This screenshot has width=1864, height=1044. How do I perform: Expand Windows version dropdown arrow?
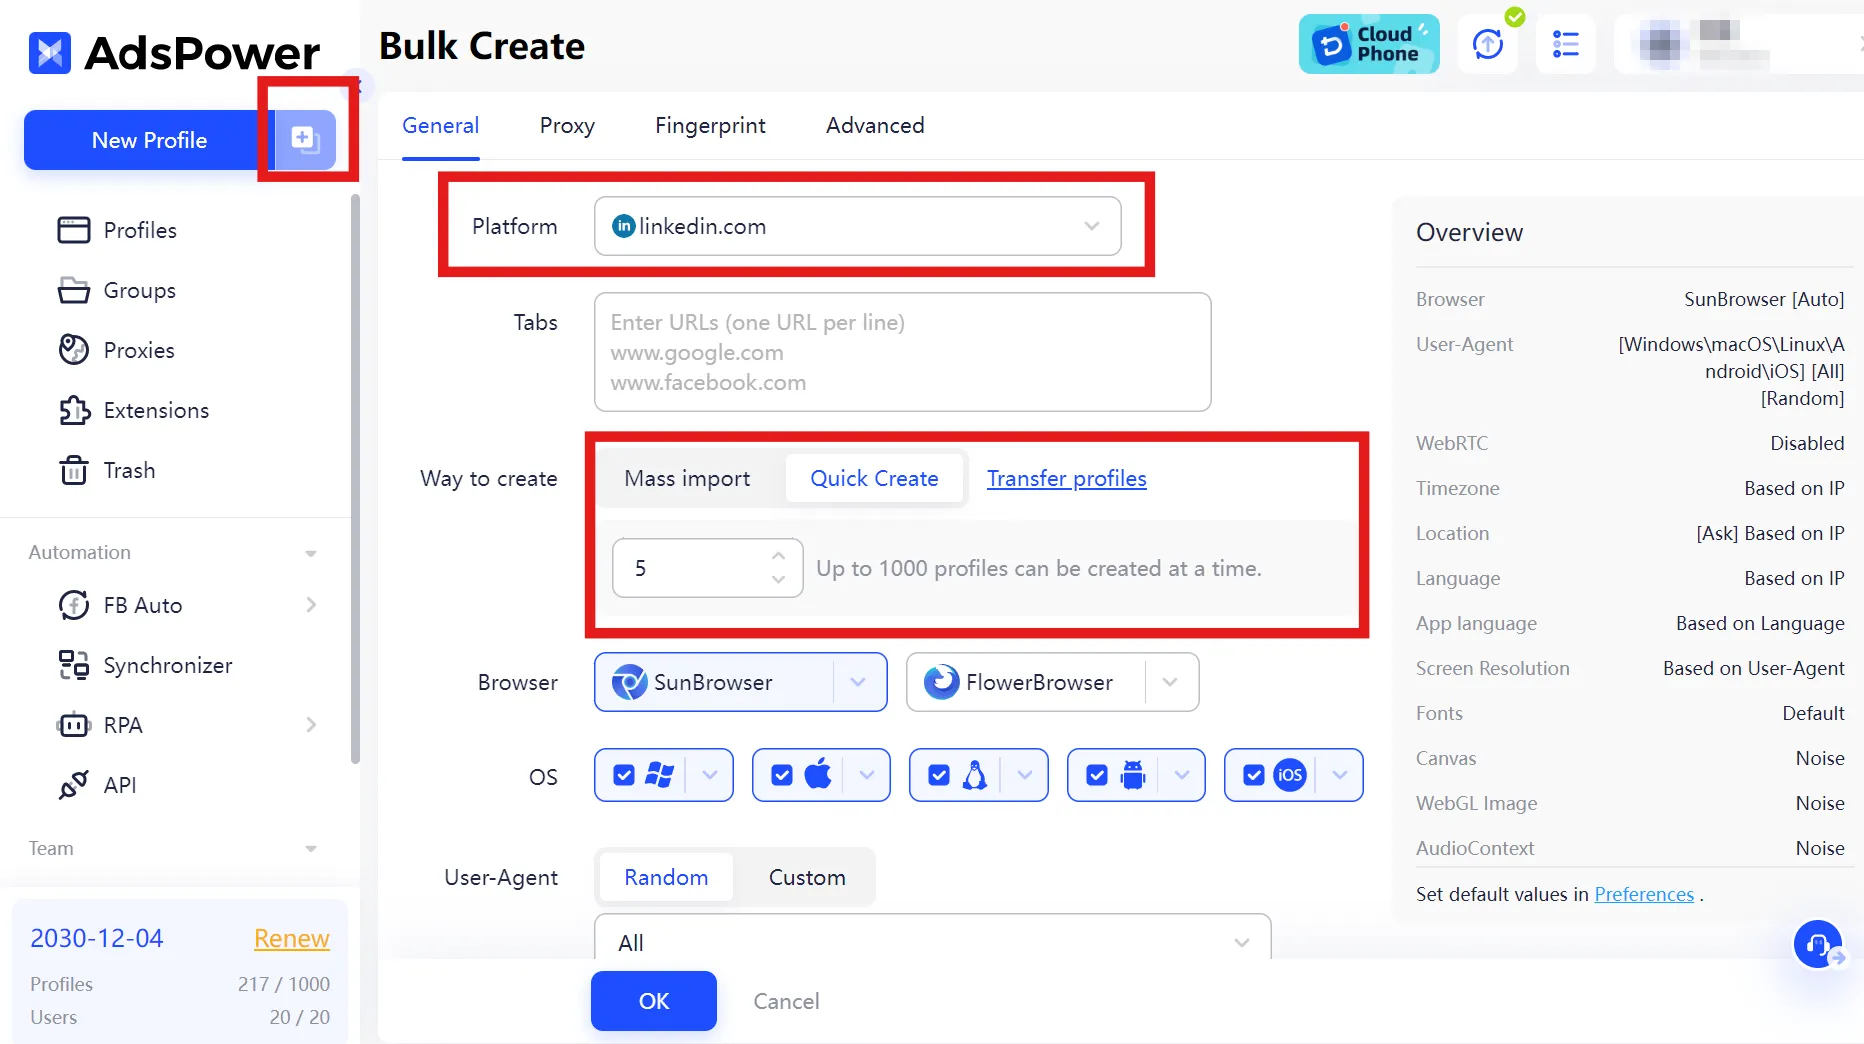coord(710,775)
